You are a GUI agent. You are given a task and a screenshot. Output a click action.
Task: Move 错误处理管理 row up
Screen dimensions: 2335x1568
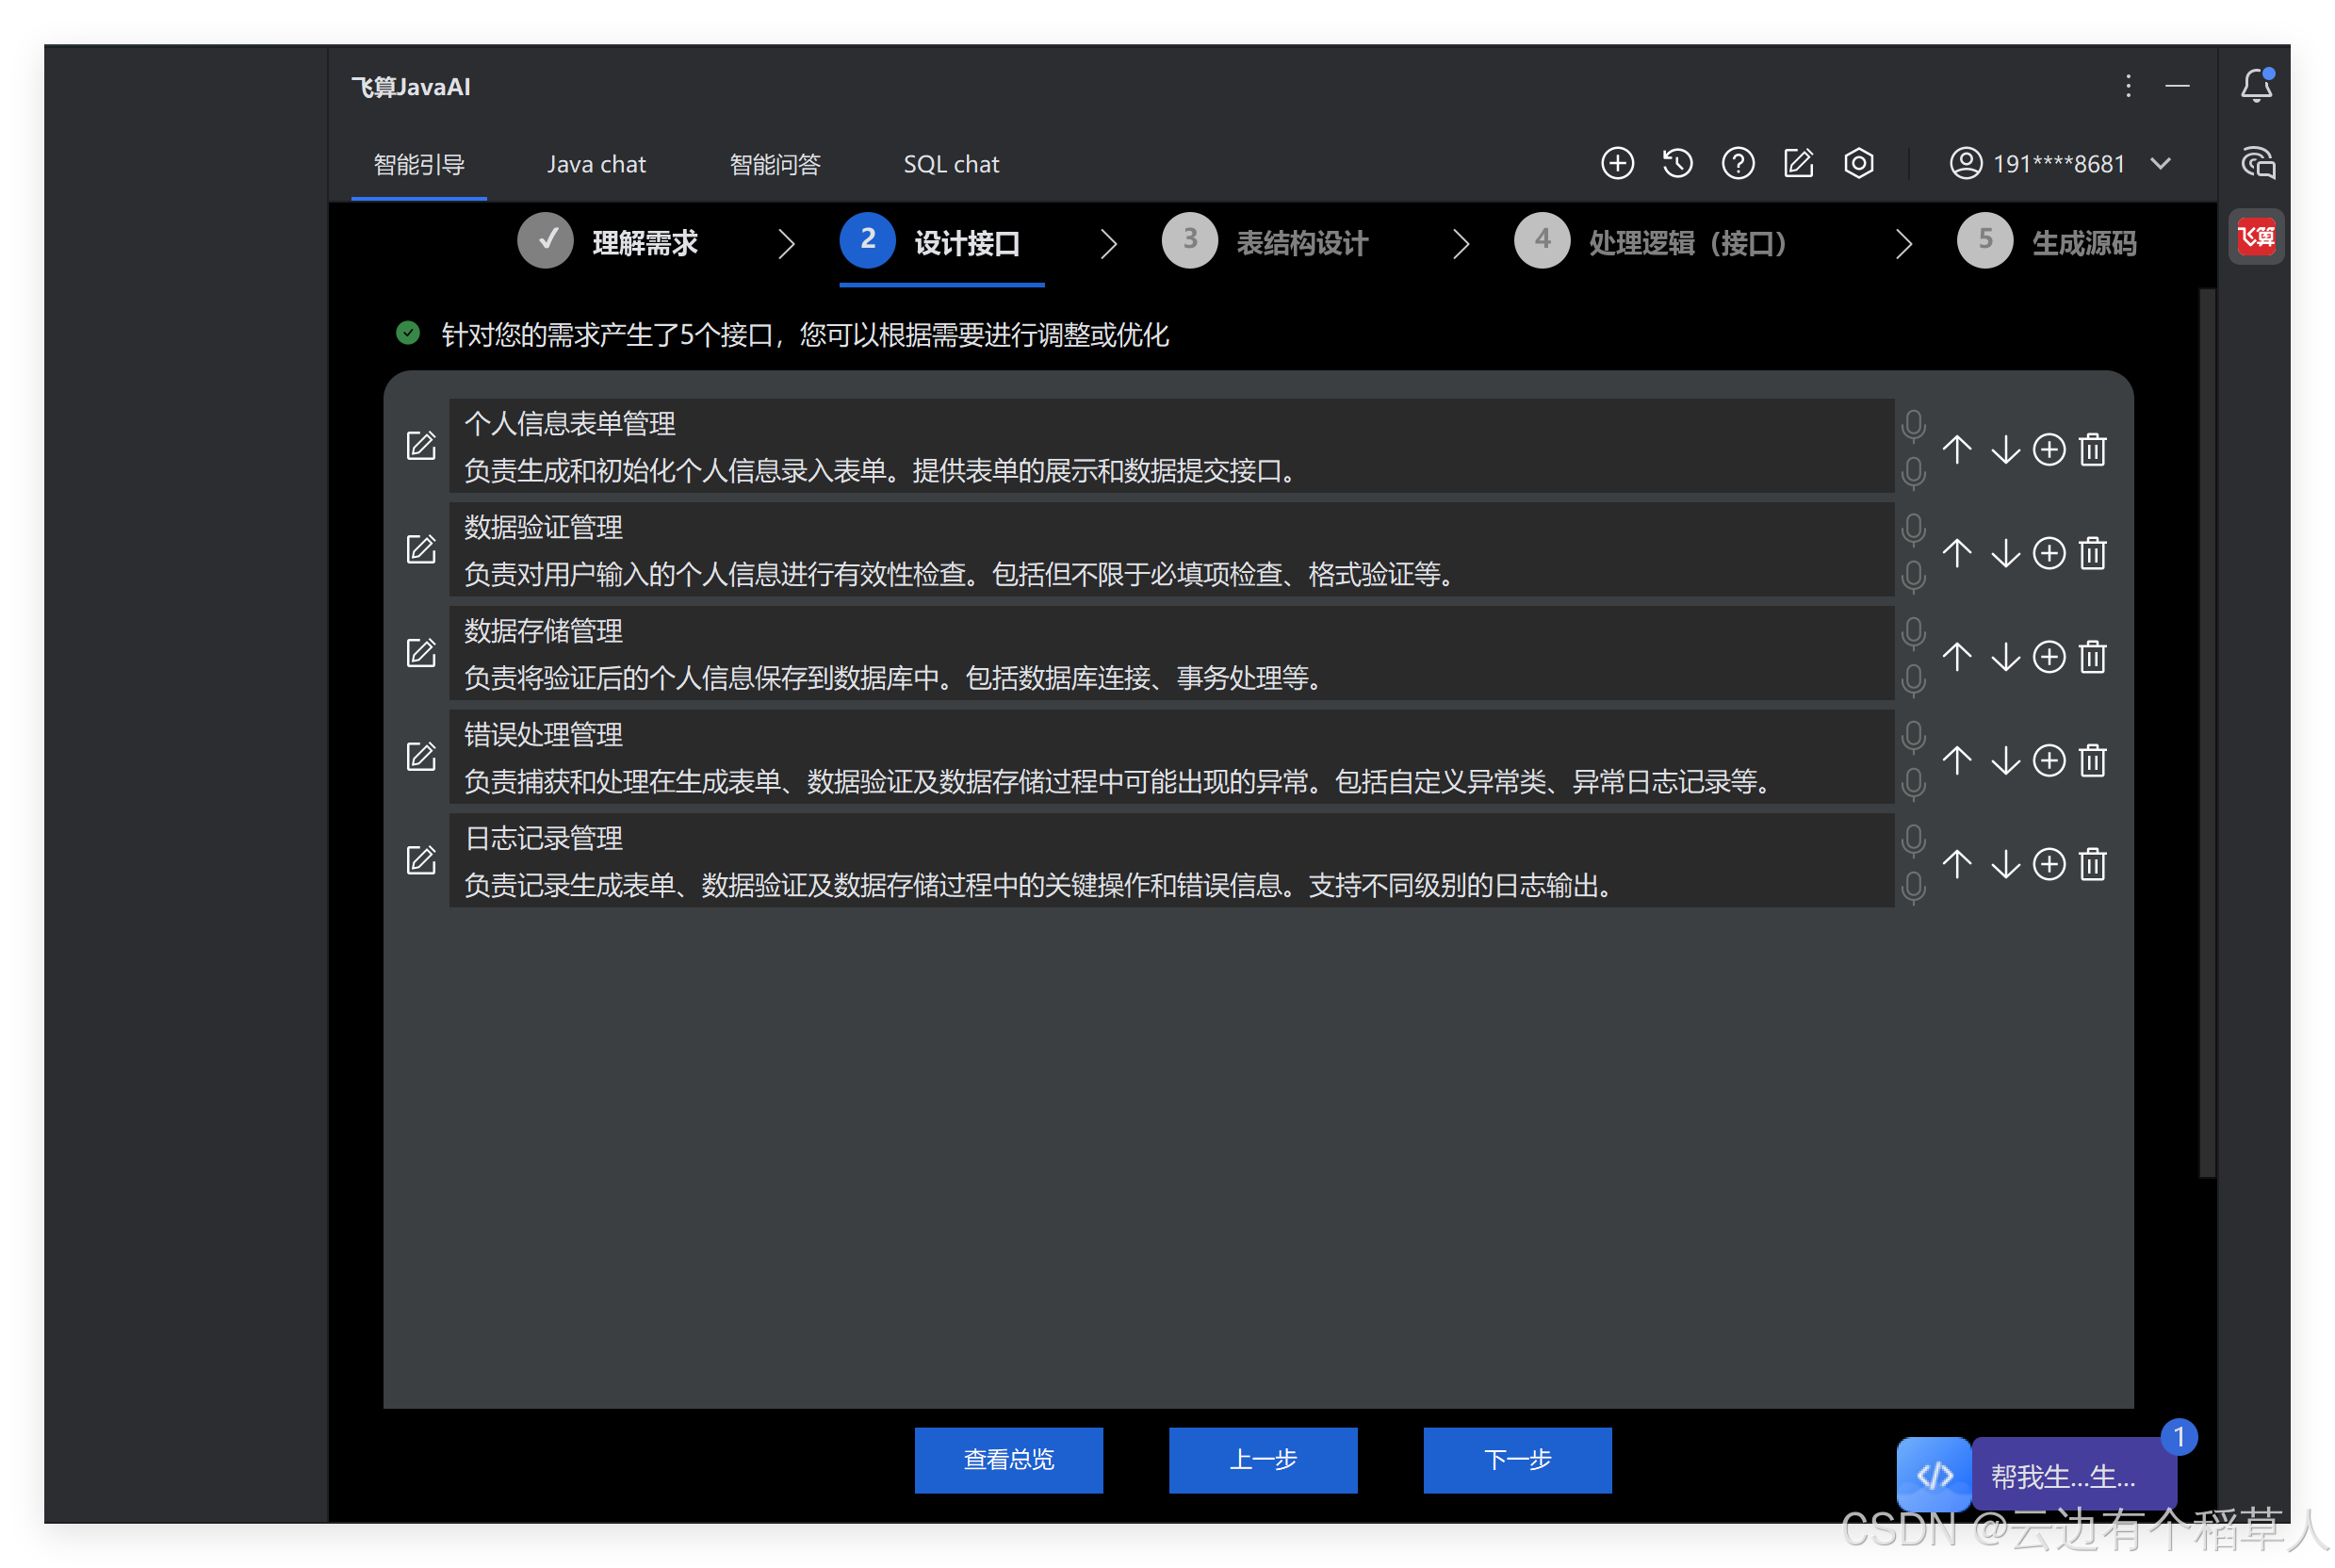1957,761
